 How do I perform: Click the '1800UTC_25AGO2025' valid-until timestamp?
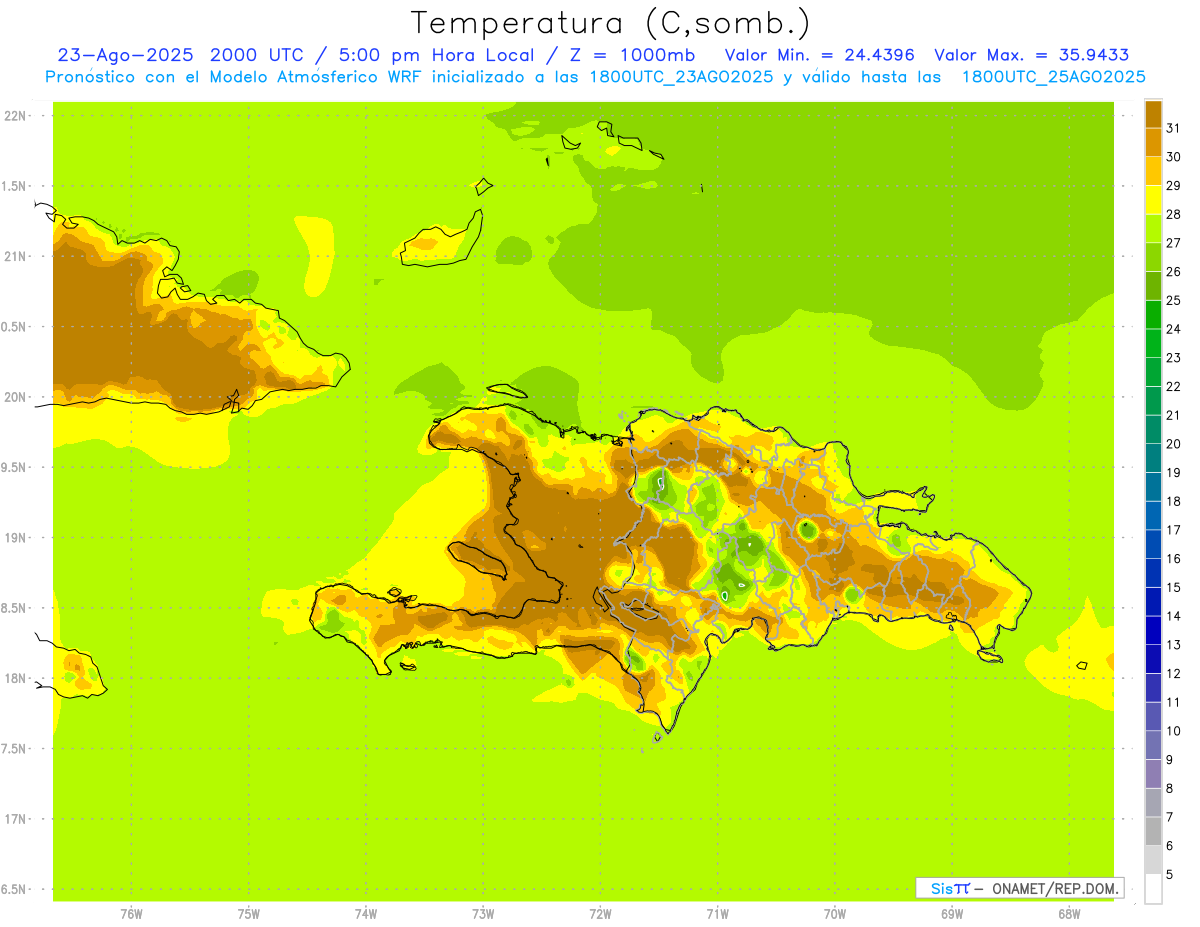pyautogui.click(x=1054, y=77)
